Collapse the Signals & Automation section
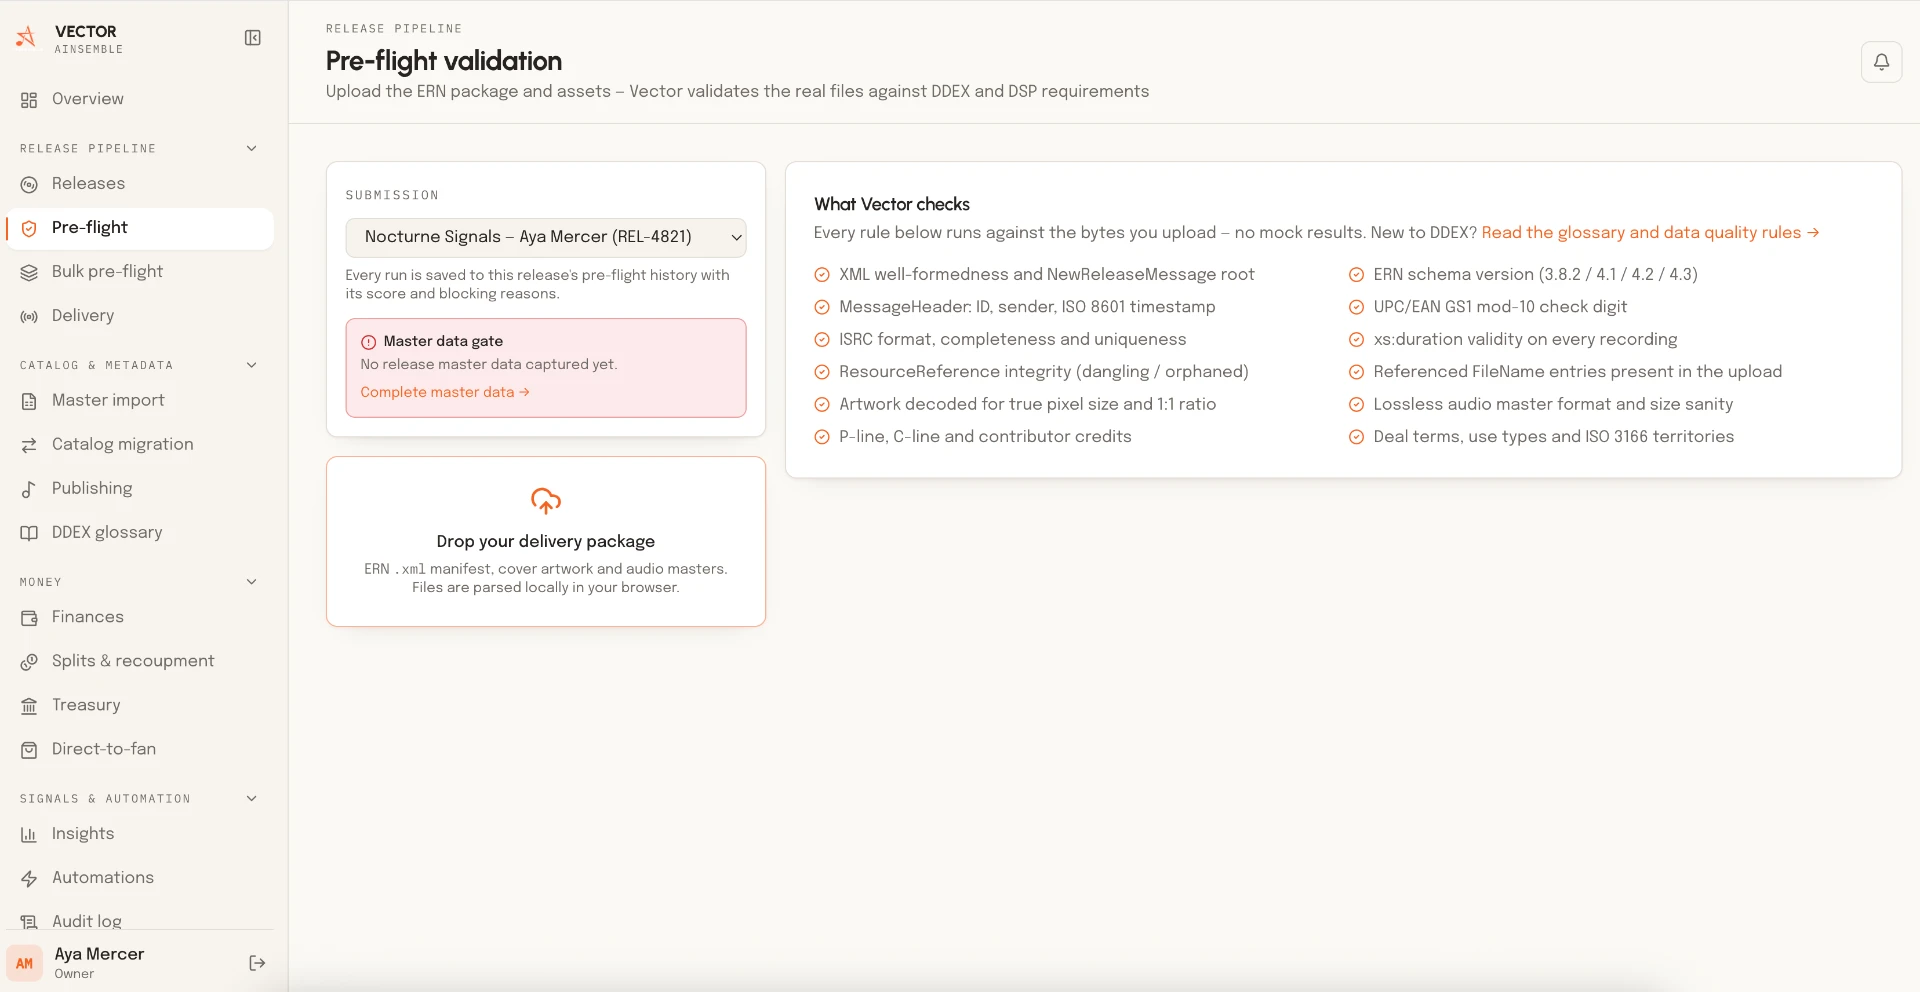Screen dimensions: 1920x992 [x=252, y=799]
